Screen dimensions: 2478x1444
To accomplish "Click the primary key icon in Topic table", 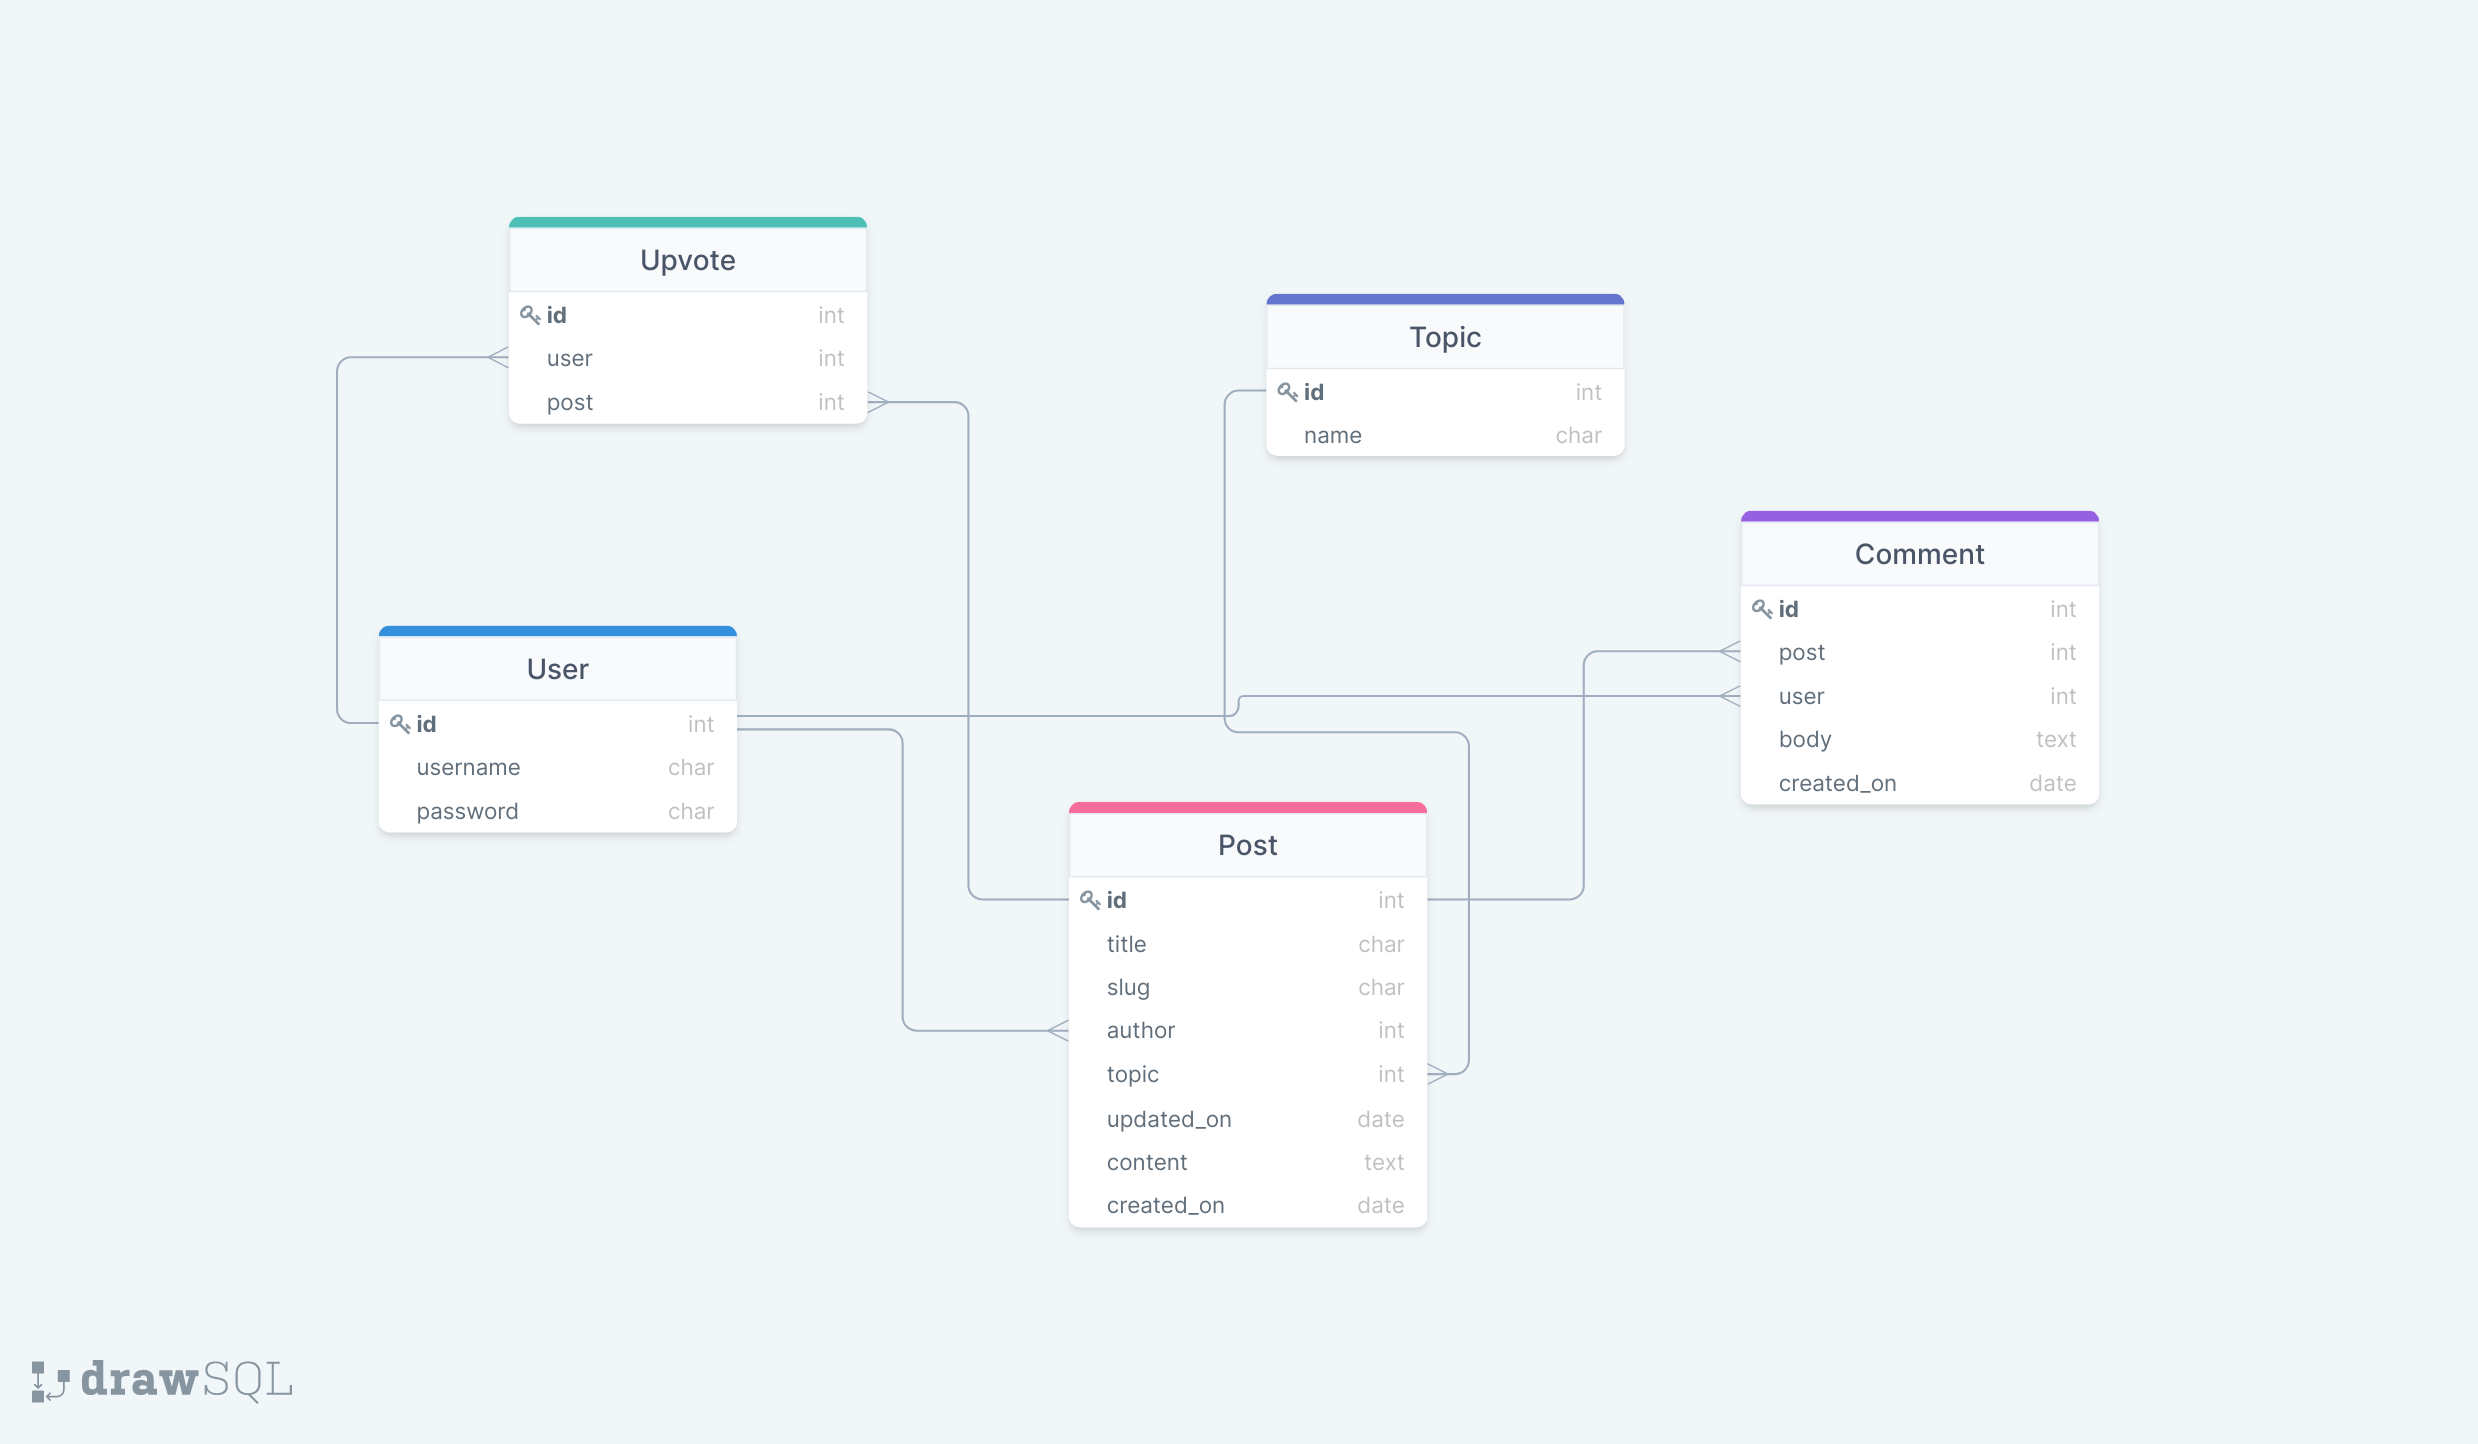I will tap(1287, 392).
